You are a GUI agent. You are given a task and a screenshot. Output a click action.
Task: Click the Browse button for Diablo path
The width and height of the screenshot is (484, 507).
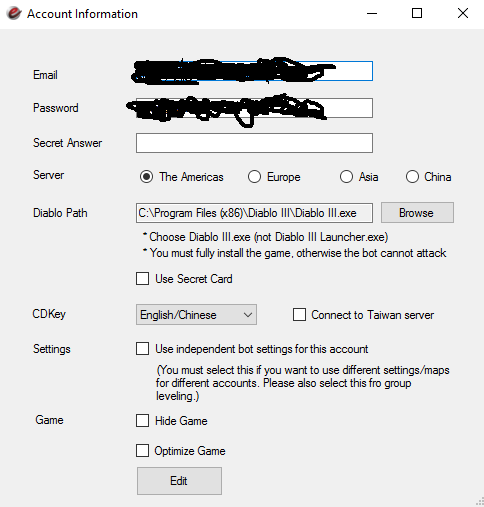click(x=417, y=213)
